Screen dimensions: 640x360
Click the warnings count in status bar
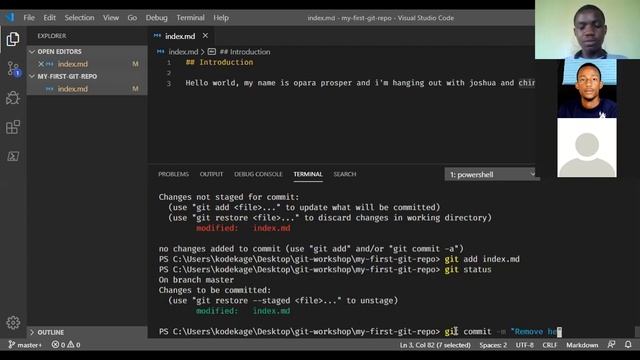[x=74, y=345]
